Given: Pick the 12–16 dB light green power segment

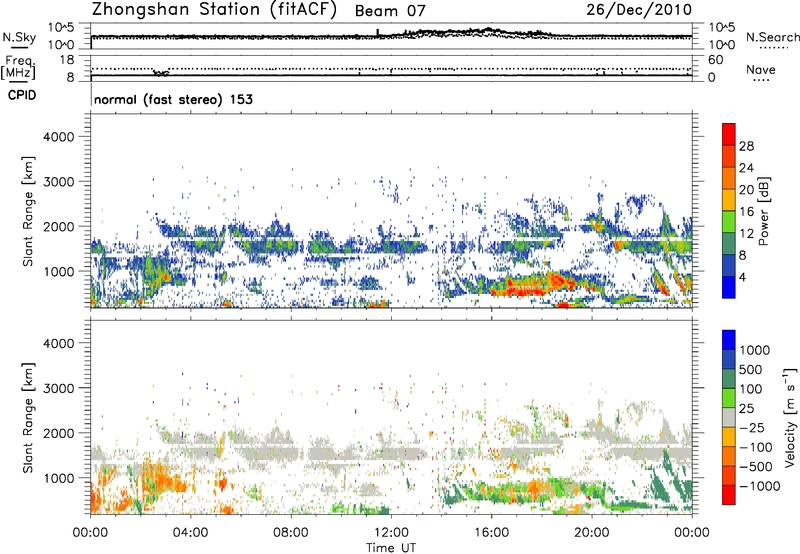Looking at the screenshot, I should point(729,222).
